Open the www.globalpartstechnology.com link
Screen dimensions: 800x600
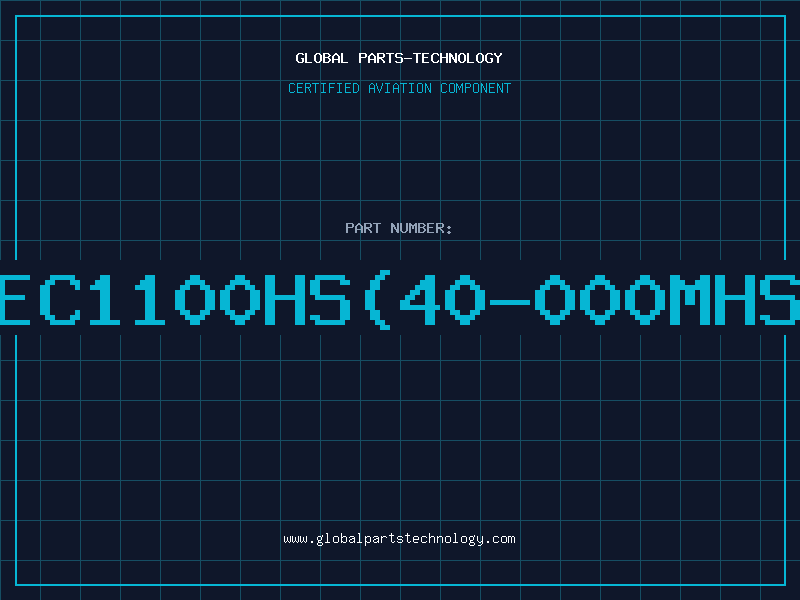click(x=399, y=539)
